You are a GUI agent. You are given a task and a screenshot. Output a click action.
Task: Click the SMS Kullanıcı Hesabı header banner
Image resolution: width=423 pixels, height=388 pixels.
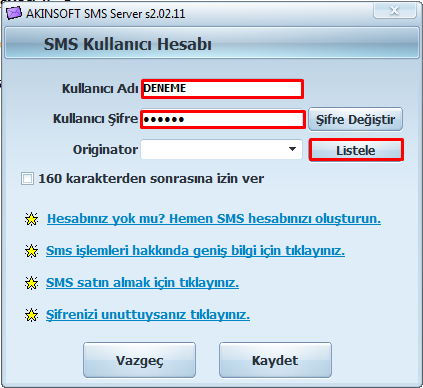tap(212, 43)
